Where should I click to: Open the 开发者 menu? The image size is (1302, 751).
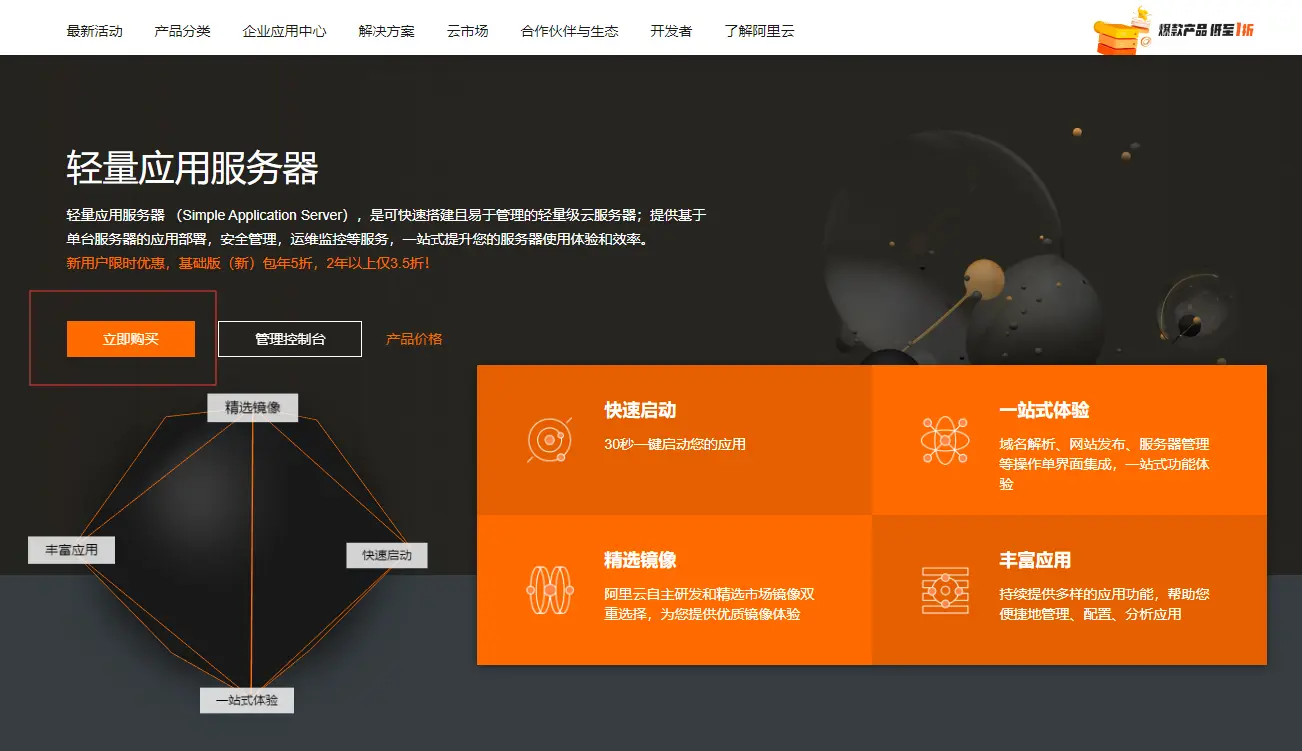click(671, 31)
